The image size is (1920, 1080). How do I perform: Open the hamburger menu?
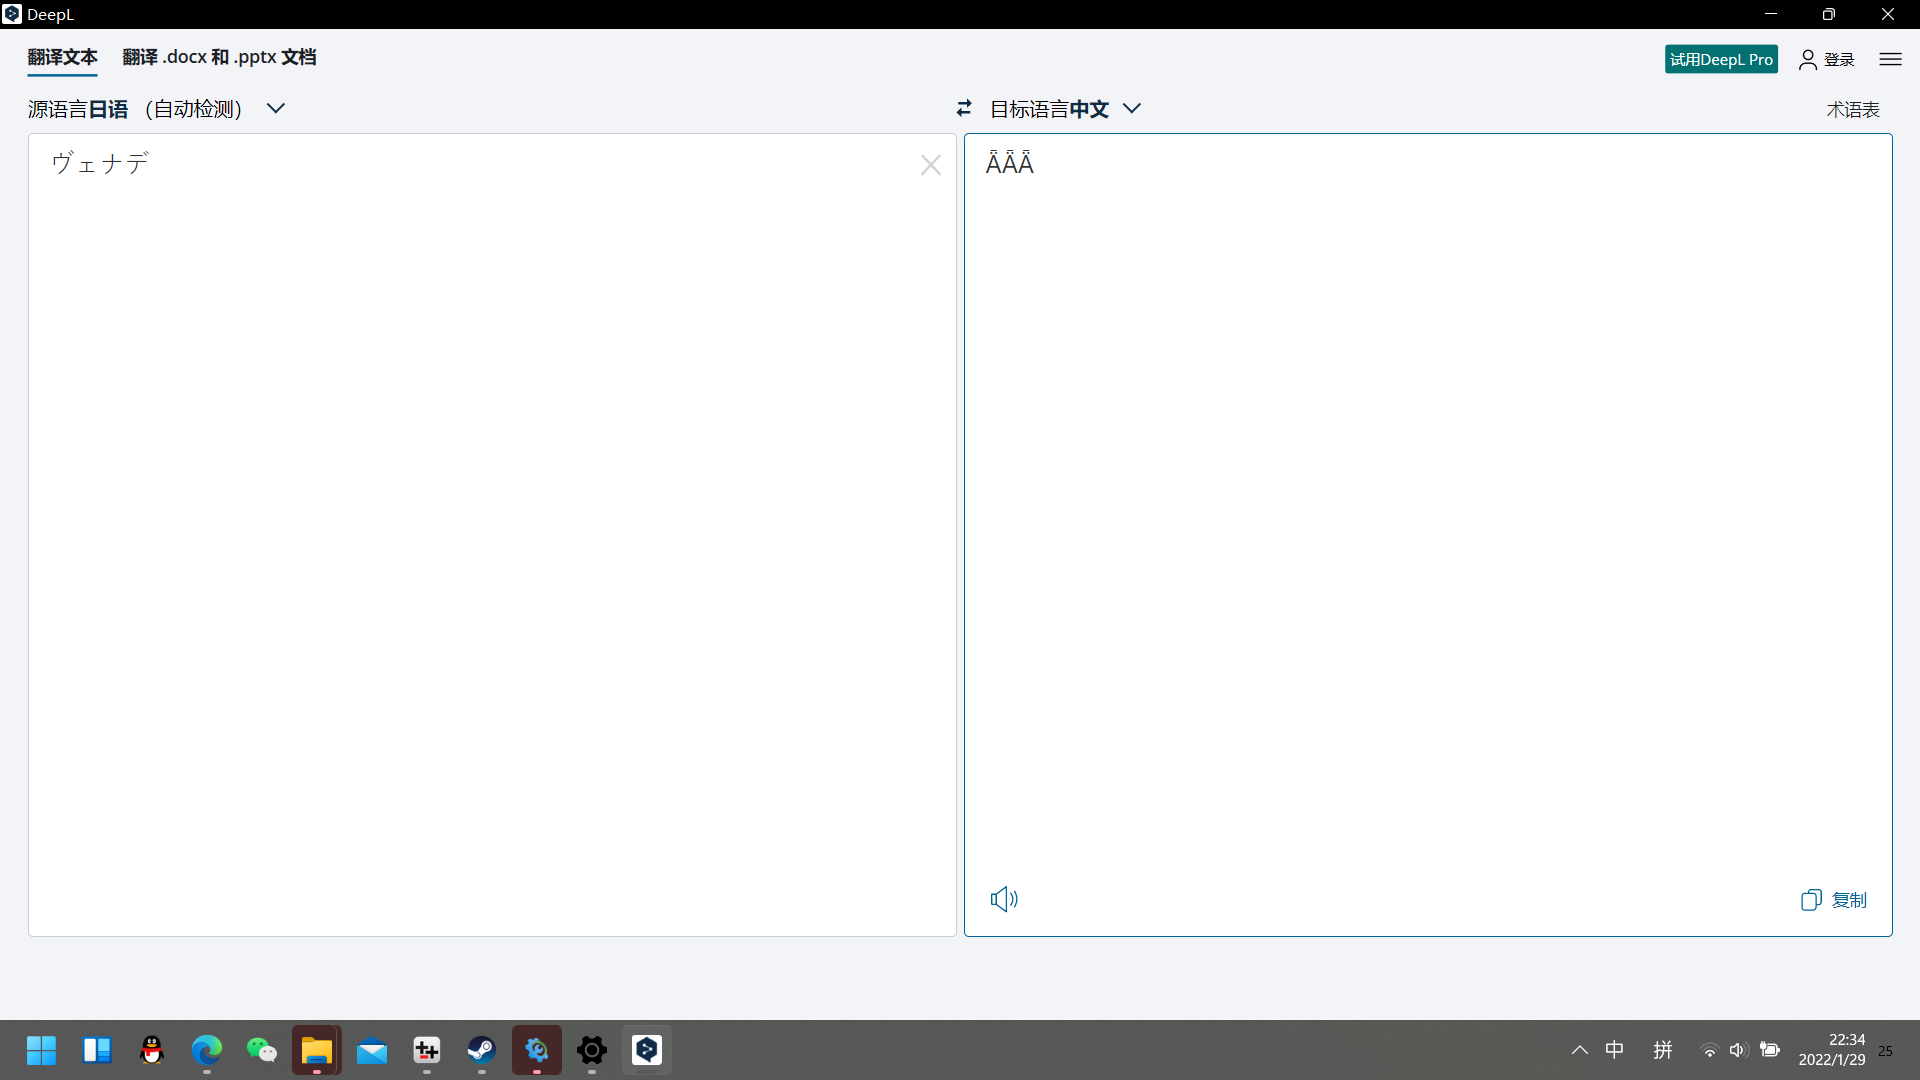1890,59
